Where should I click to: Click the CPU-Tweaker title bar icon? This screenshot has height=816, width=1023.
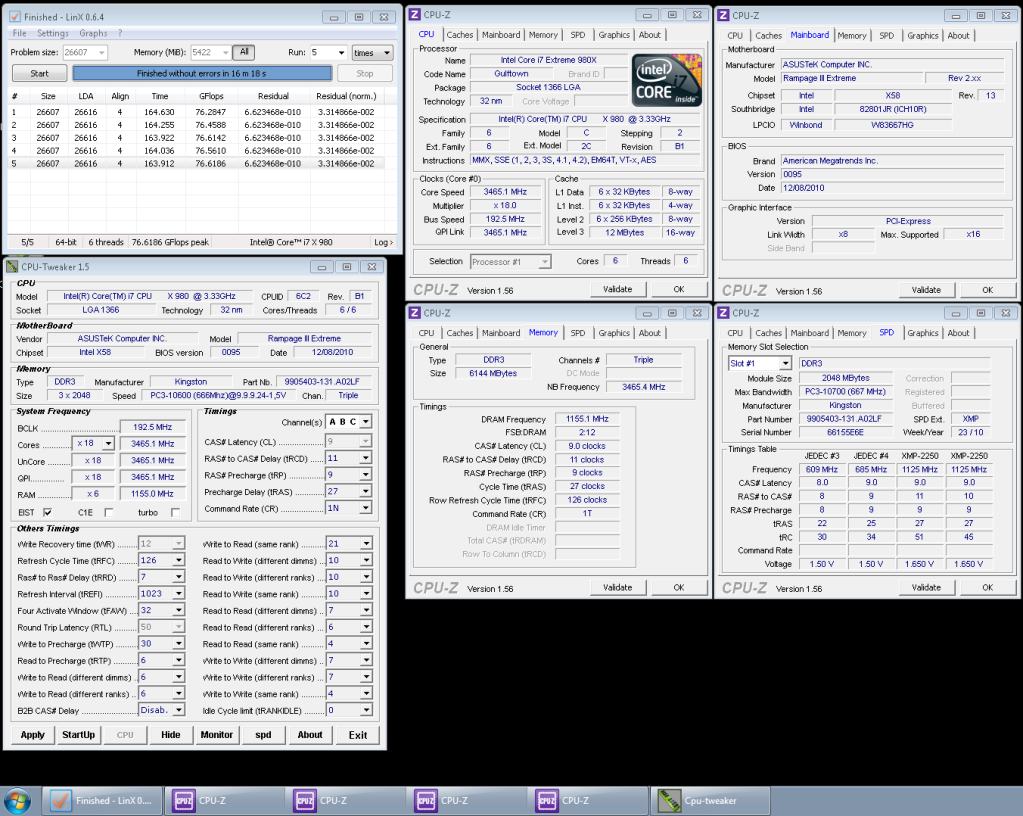13,267
